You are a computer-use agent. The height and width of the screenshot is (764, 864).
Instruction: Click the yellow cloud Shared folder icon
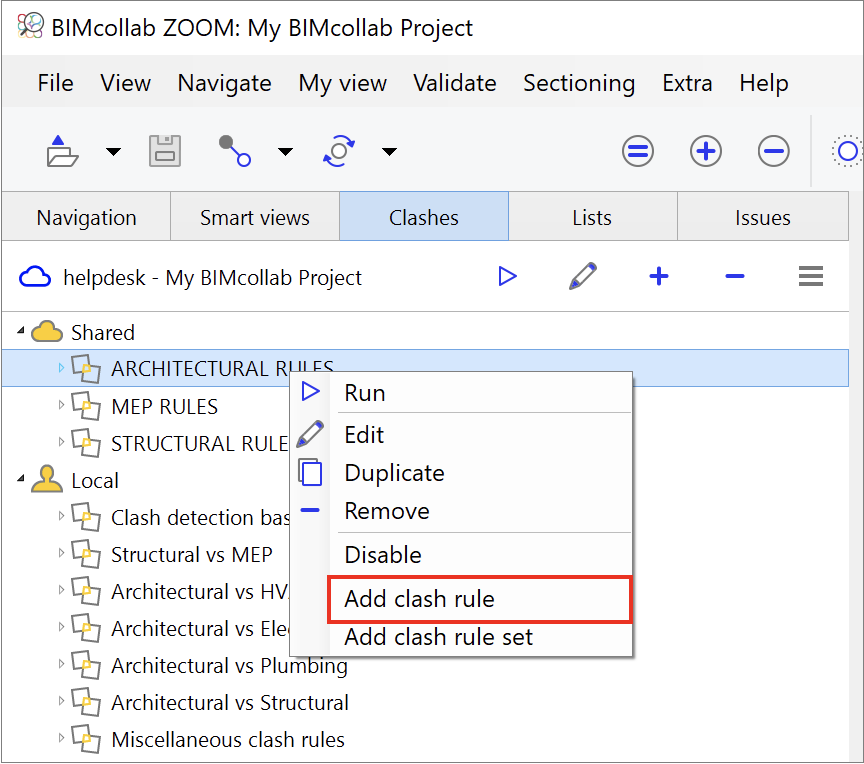tap(47, 332)
